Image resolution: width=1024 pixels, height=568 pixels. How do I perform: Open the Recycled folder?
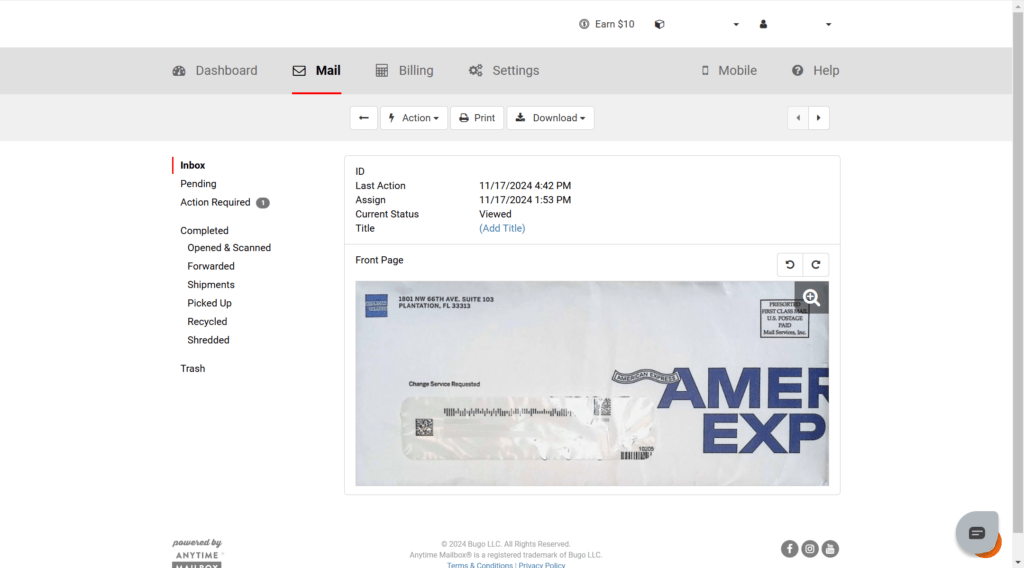coord(207,322)
